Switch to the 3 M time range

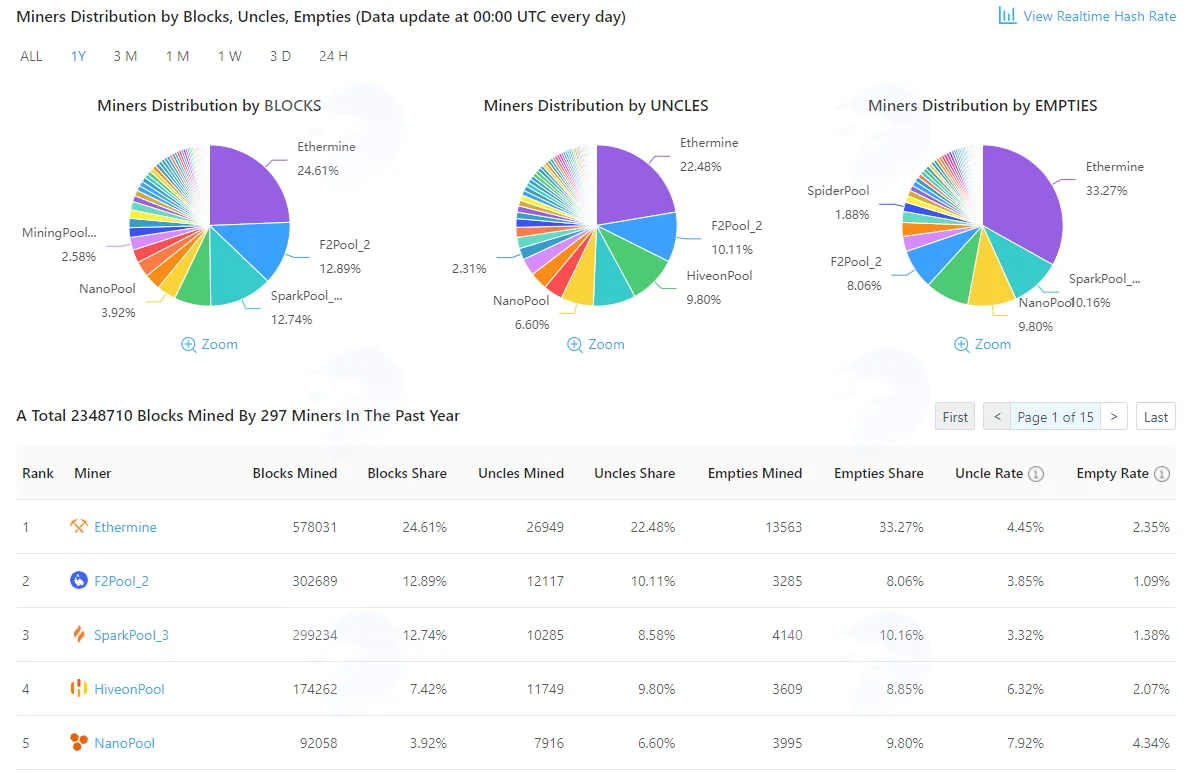point(125,56)
